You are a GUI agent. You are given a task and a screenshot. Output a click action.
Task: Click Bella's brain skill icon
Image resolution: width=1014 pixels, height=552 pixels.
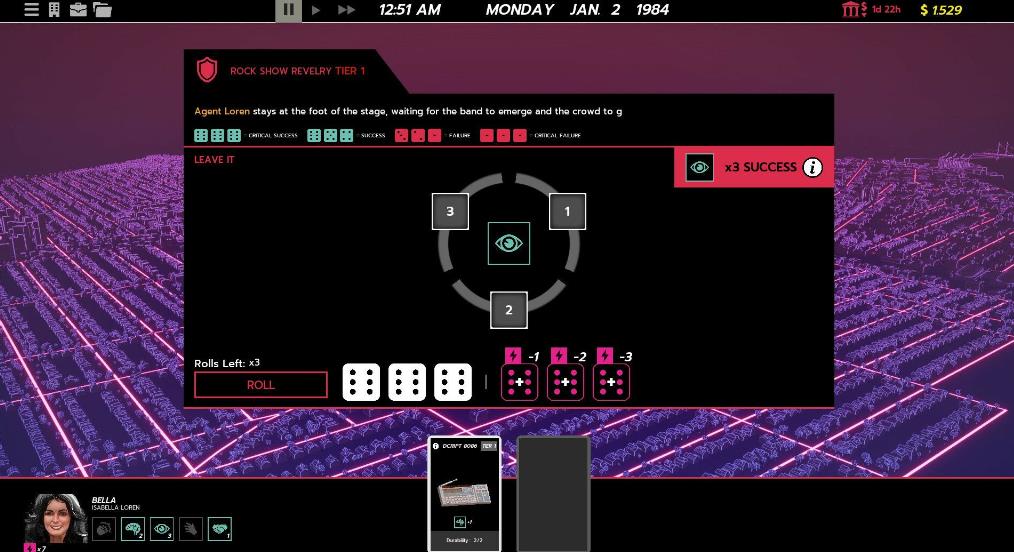click(x=133, y=529)
